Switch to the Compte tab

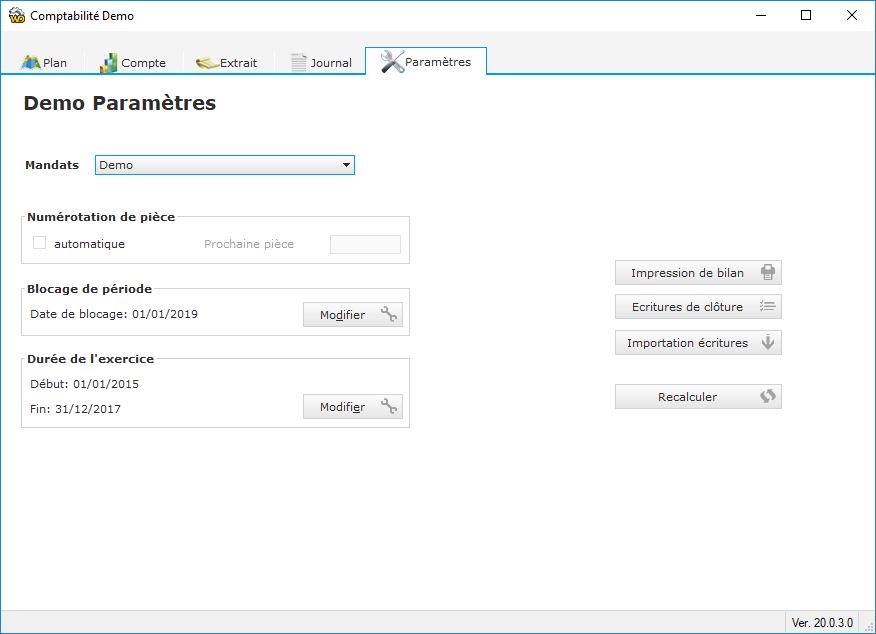tap(133, 63)
